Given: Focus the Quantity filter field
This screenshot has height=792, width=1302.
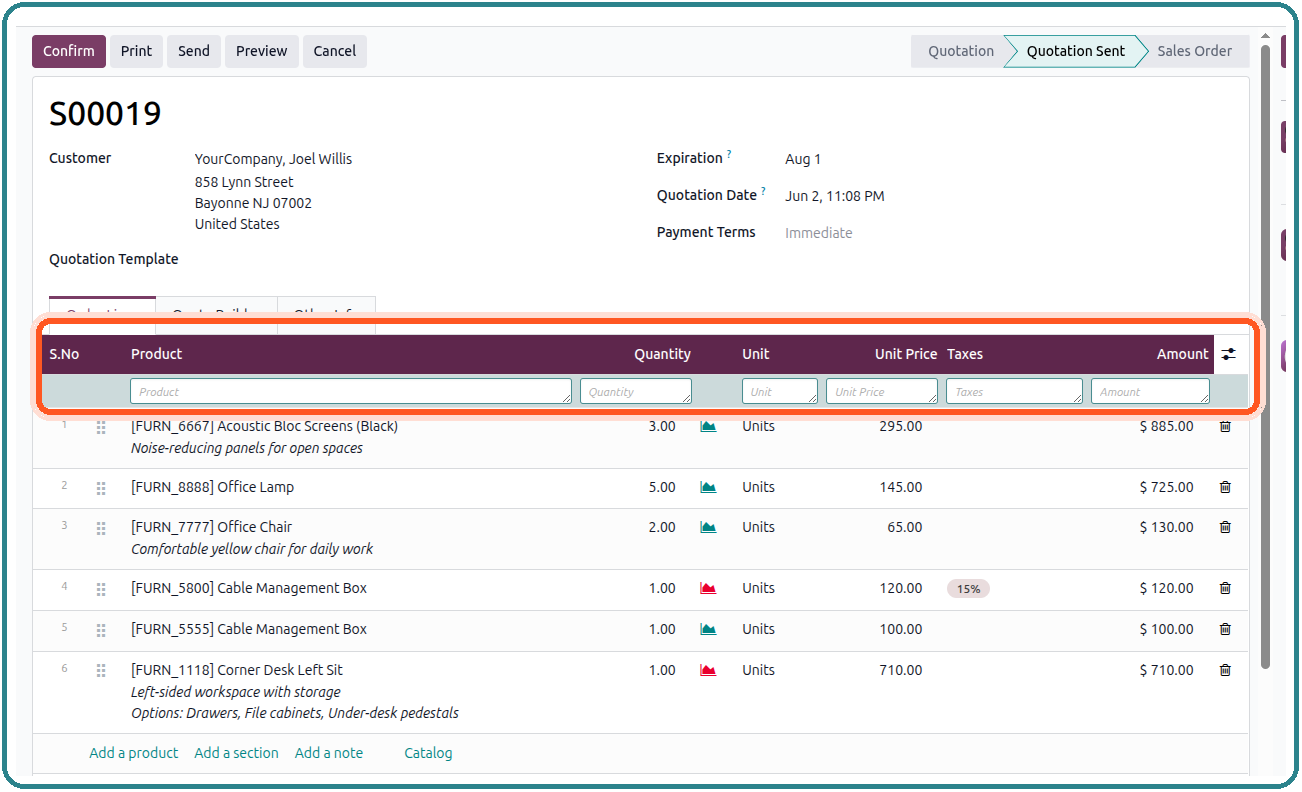Looking at the screenshot, I should tap(636, 392).
